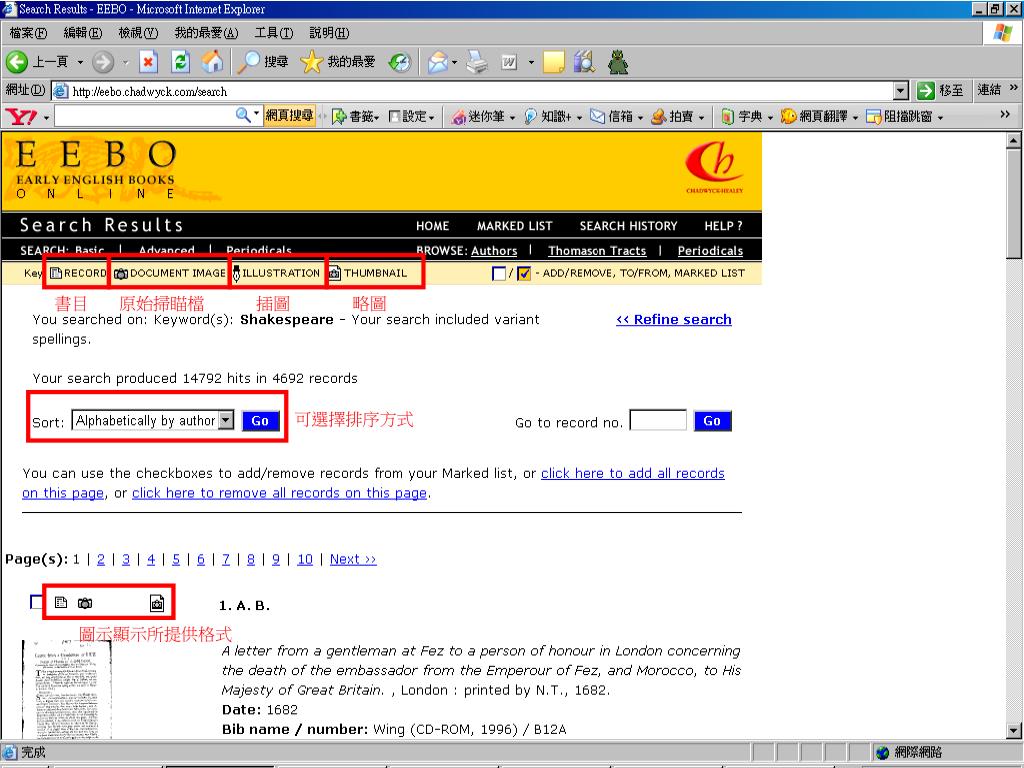1024x768 pixels.
Task: Expand the Sort dropdown Alphabetically by author
Action: click(226, 420)
